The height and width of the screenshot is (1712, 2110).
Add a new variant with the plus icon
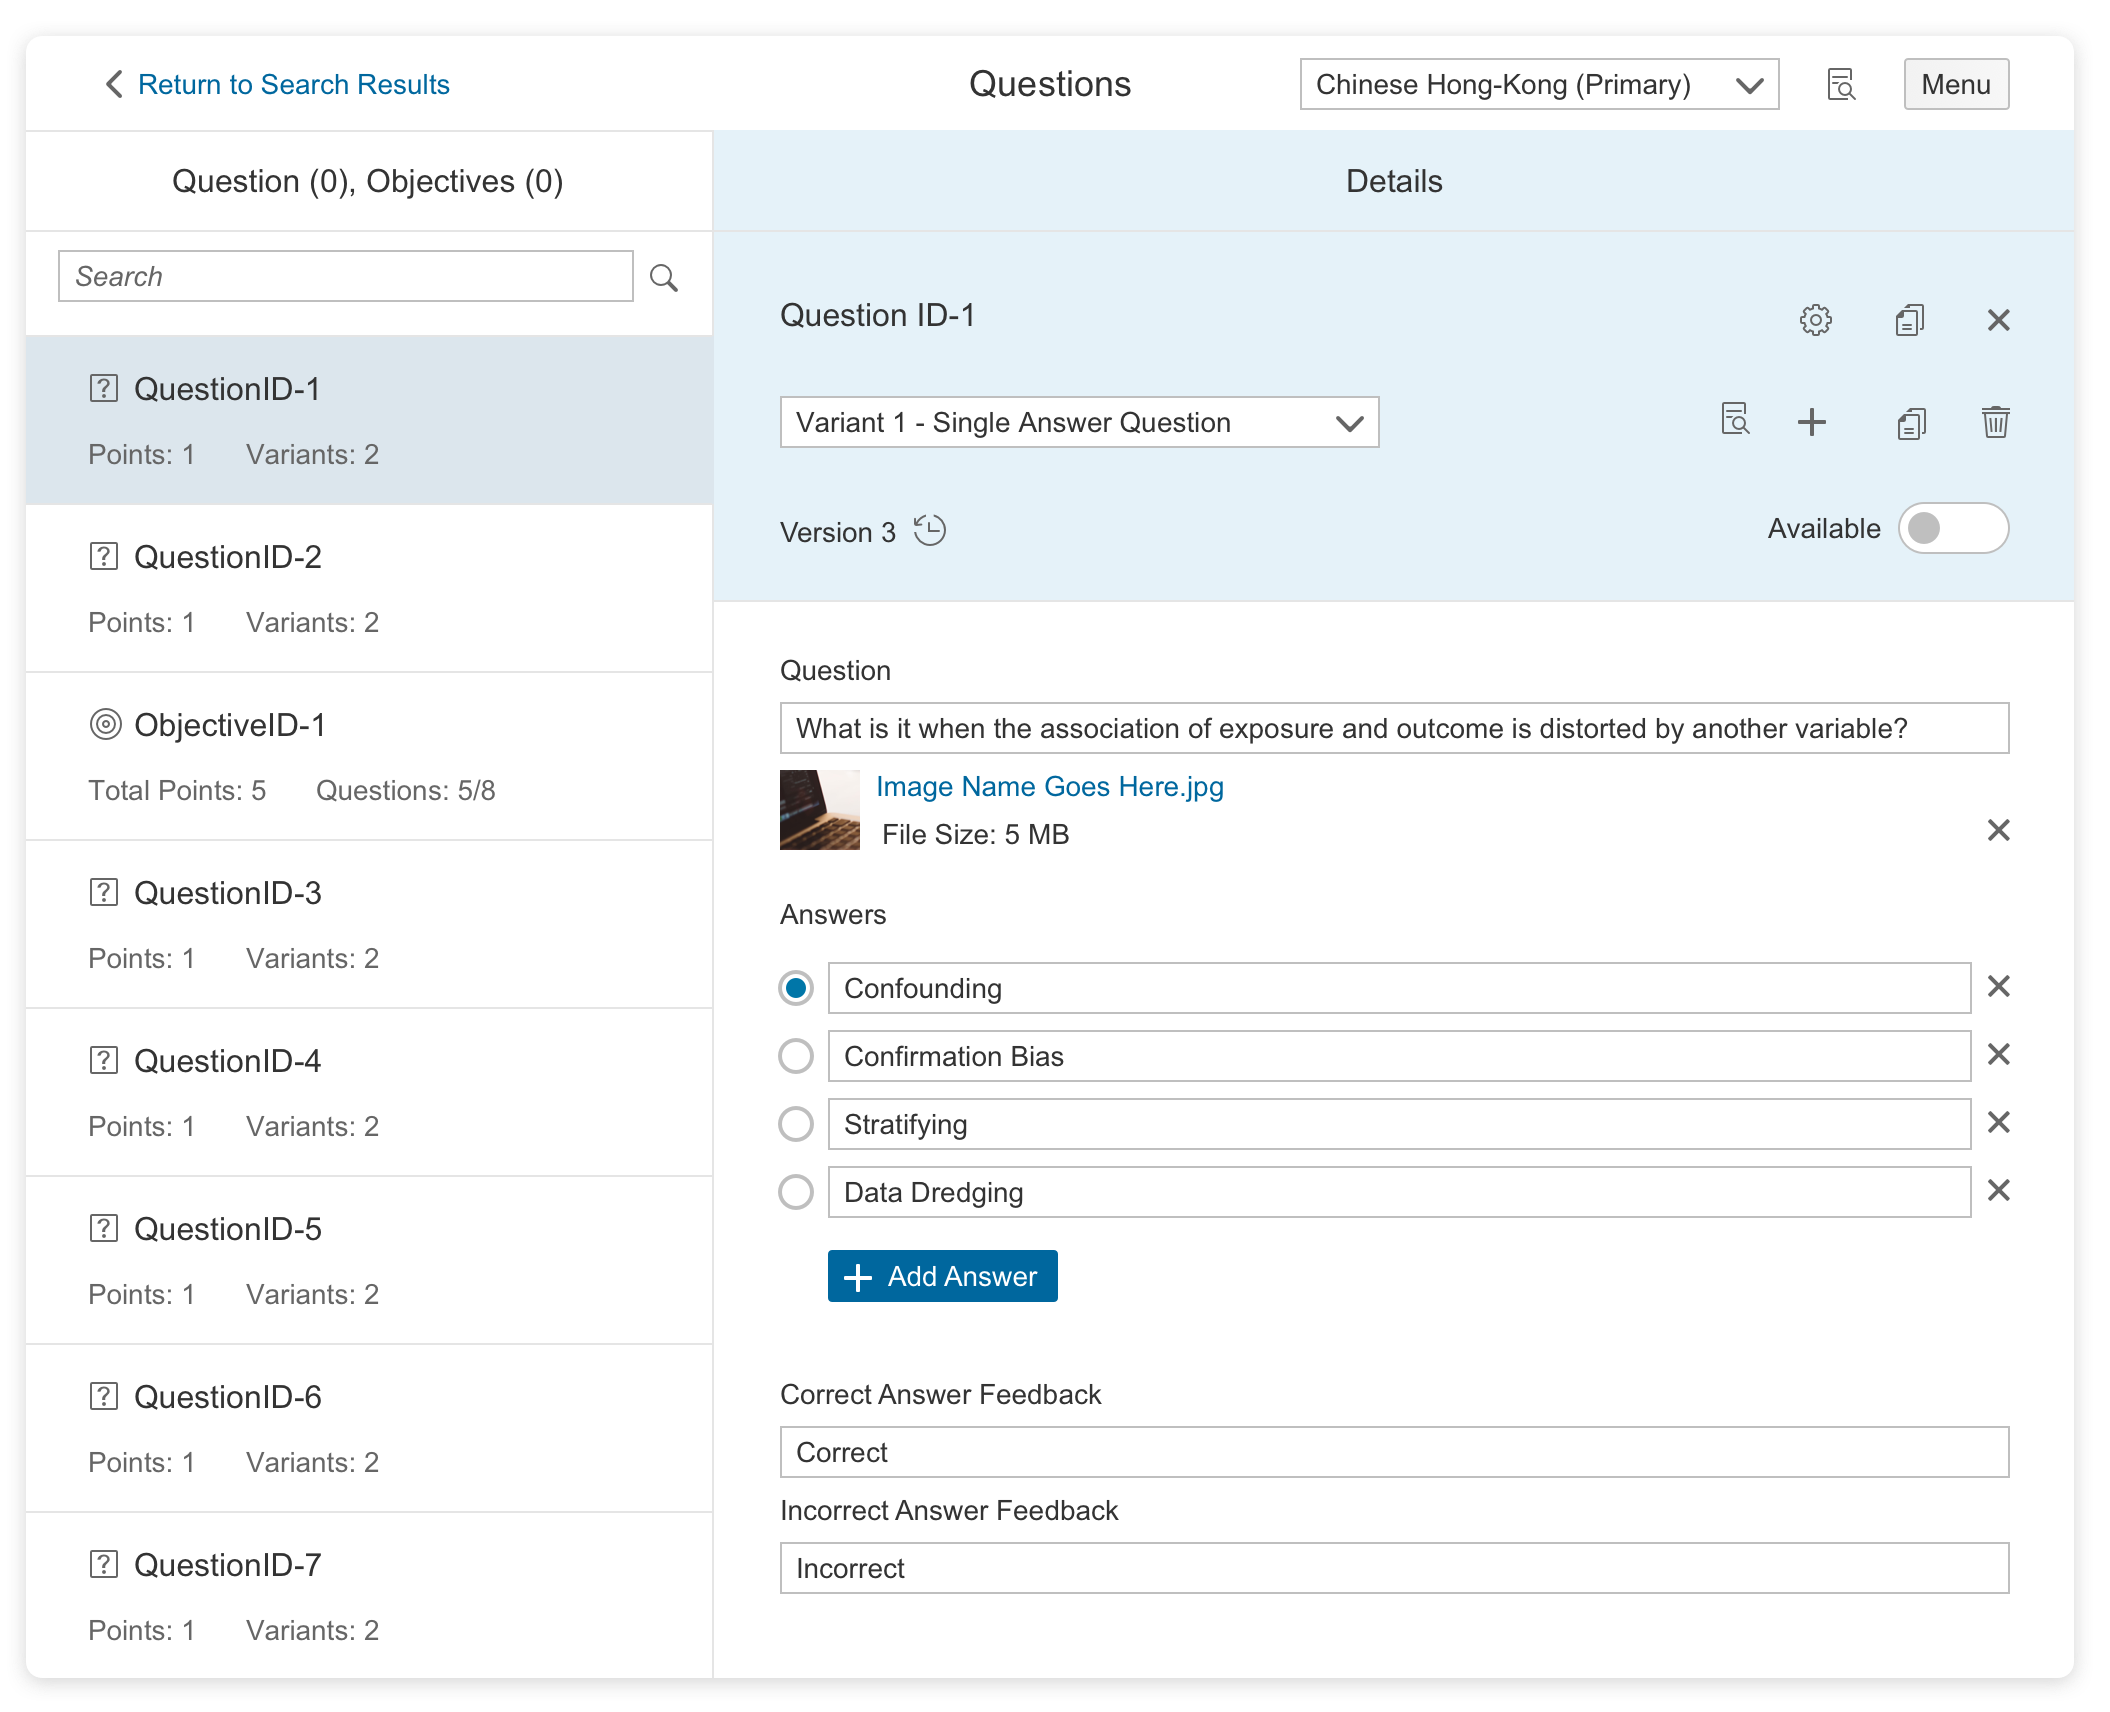coord(1811,422)
